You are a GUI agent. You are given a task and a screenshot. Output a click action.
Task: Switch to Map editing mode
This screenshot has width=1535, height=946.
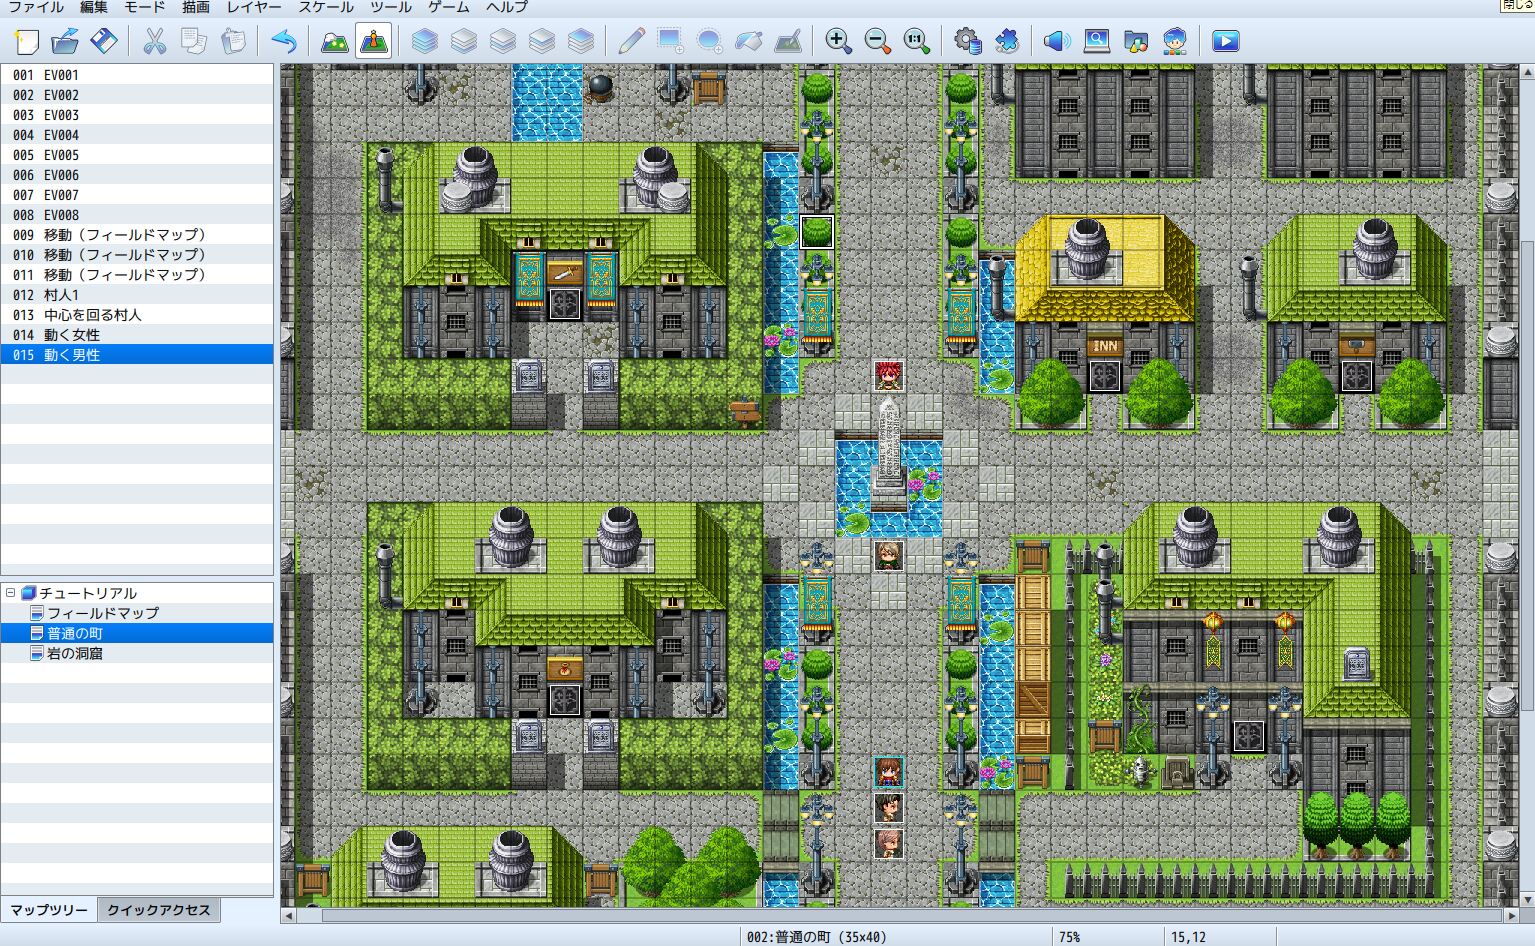click(x=334, y=41)
